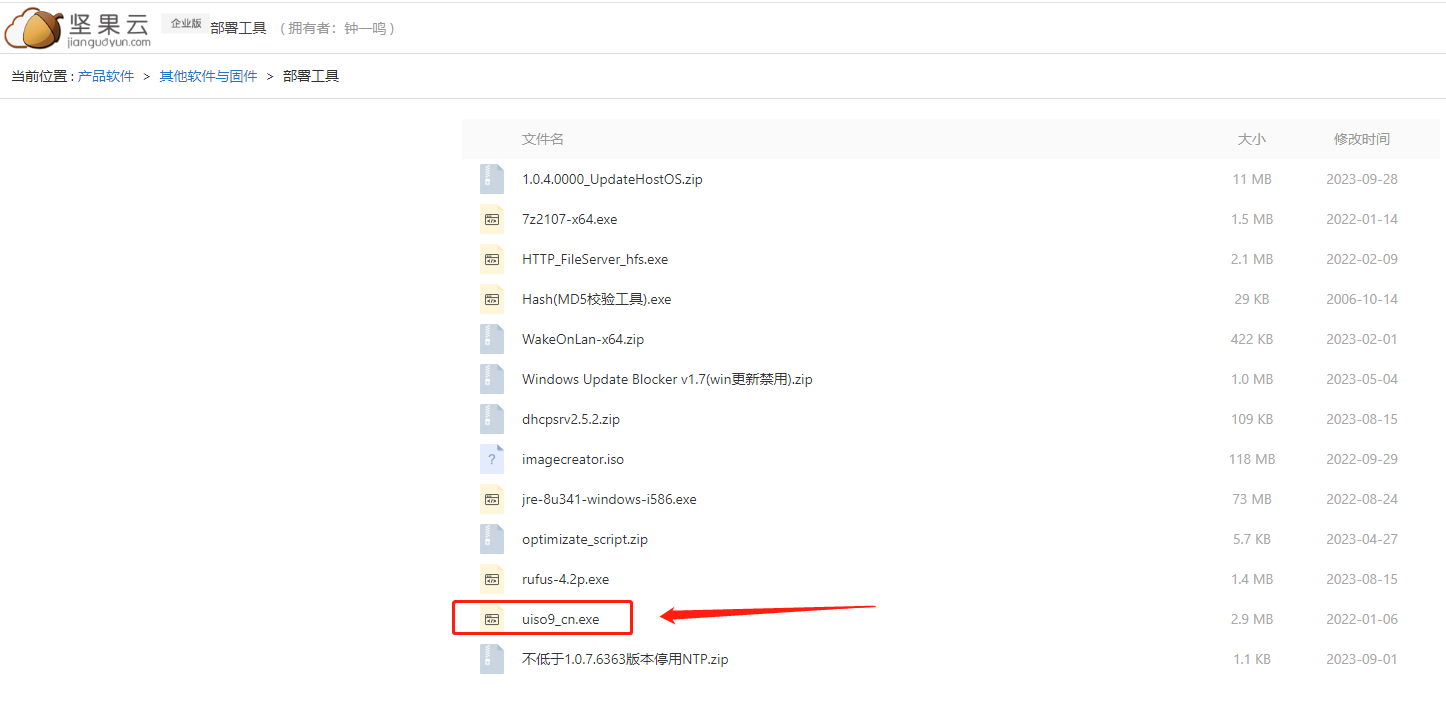Click size 118 MB of imagecreator.iso
This screenshot has width=1446, height=707.
click(x=1252, y=459)
